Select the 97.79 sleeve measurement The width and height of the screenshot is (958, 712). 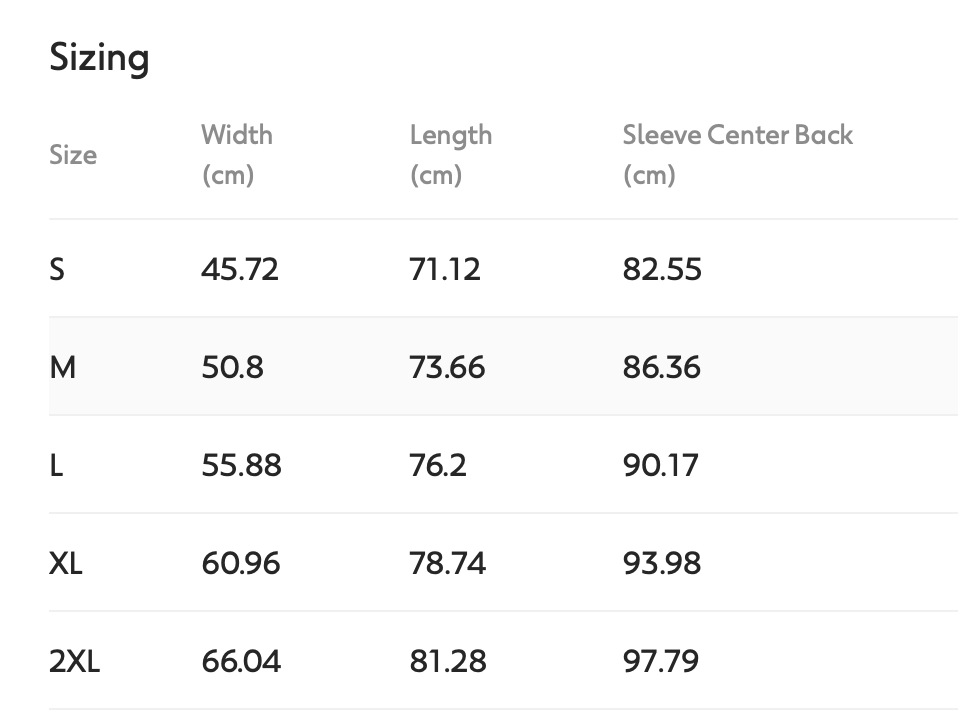[661, 661]
